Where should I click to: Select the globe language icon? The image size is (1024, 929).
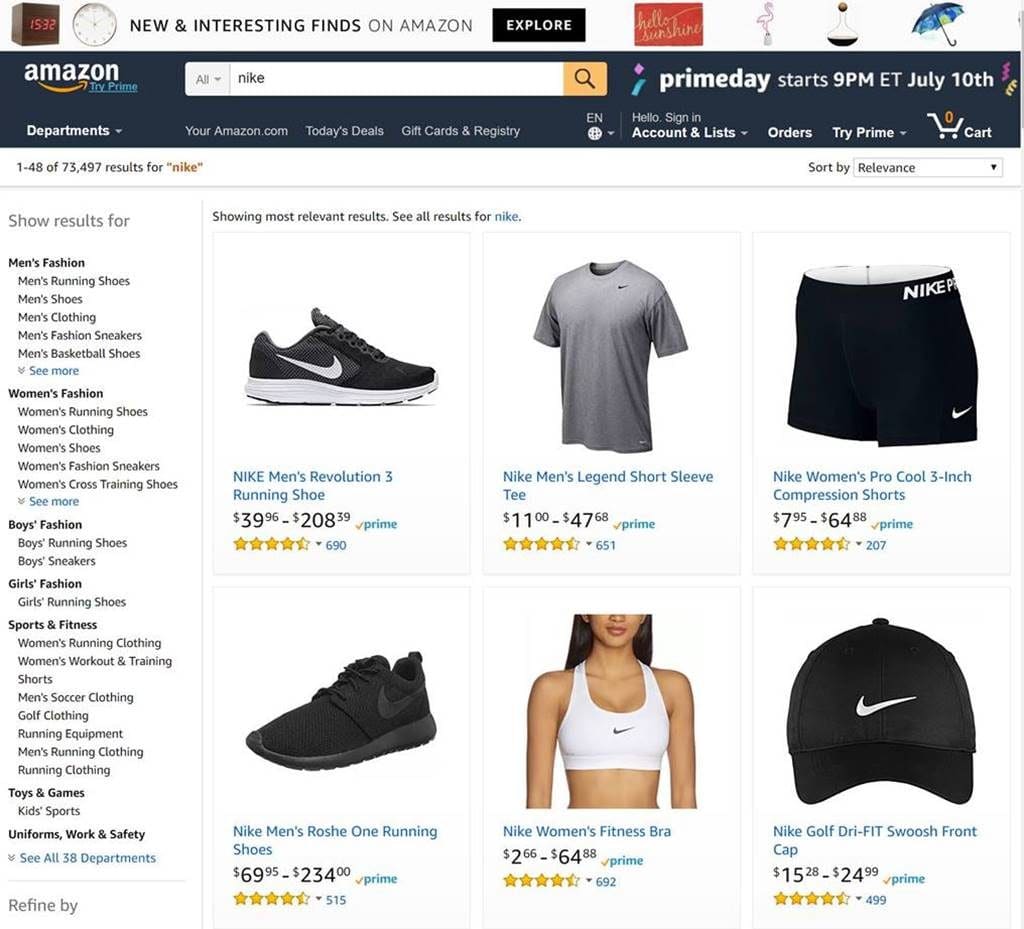pos(594,133)
